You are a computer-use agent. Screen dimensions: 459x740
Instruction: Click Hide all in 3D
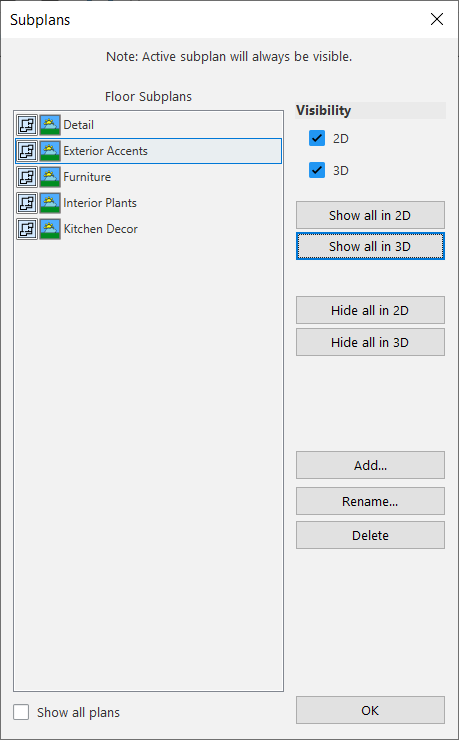tap(370, 342)
